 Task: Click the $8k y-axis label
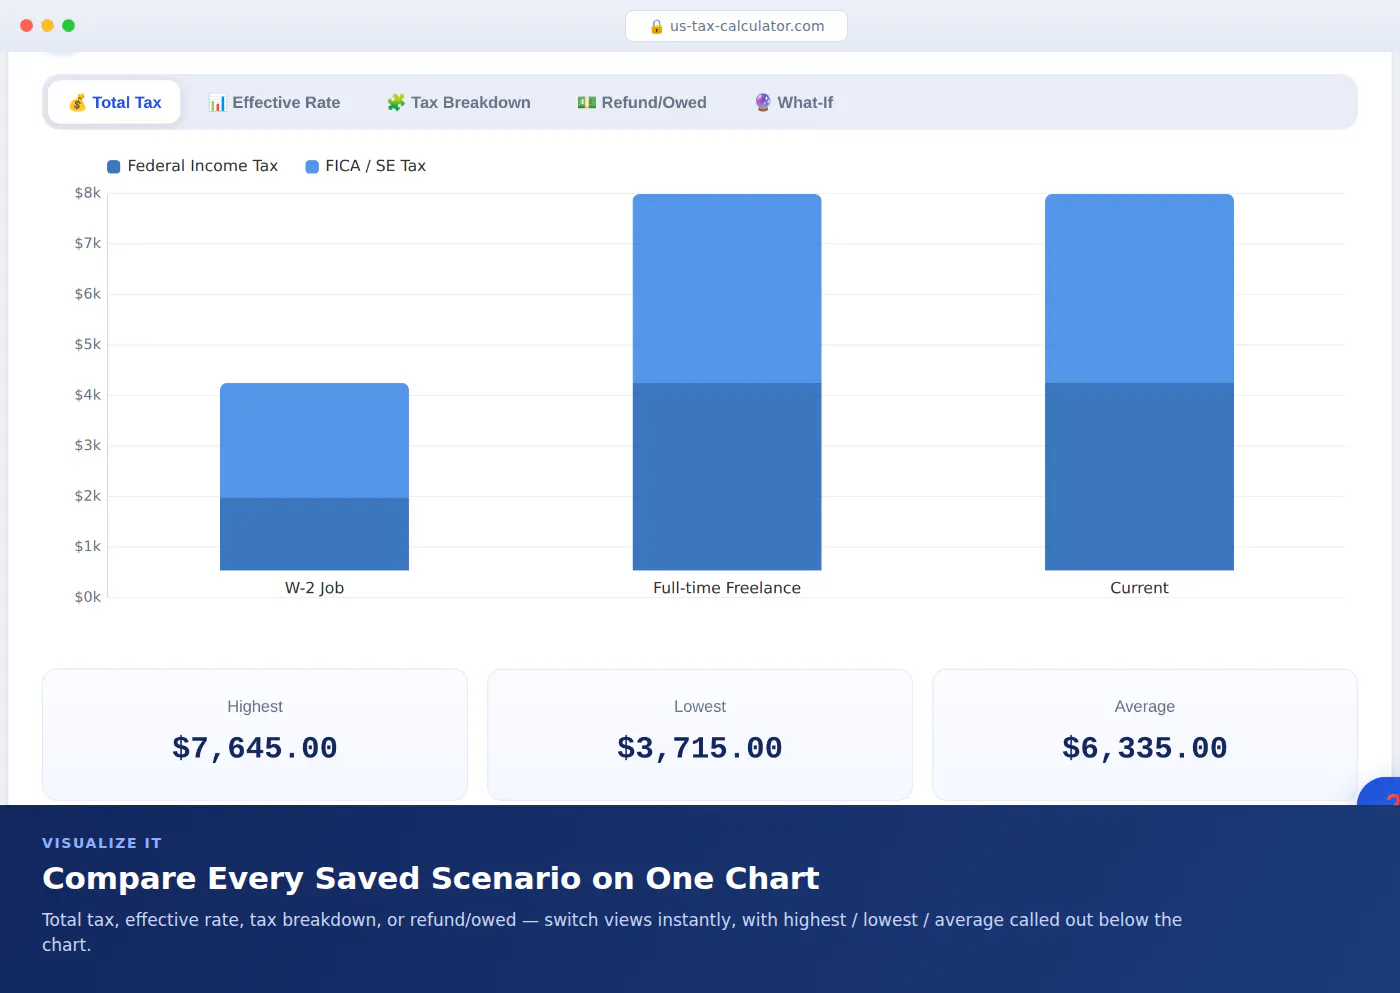click(88, 193)
